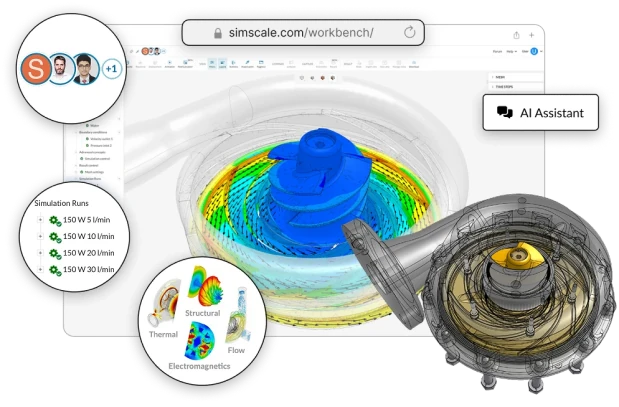This screenshot has height=407, width=619.
Task: Open Simulation control in the tree
Action: pos(98,159)
